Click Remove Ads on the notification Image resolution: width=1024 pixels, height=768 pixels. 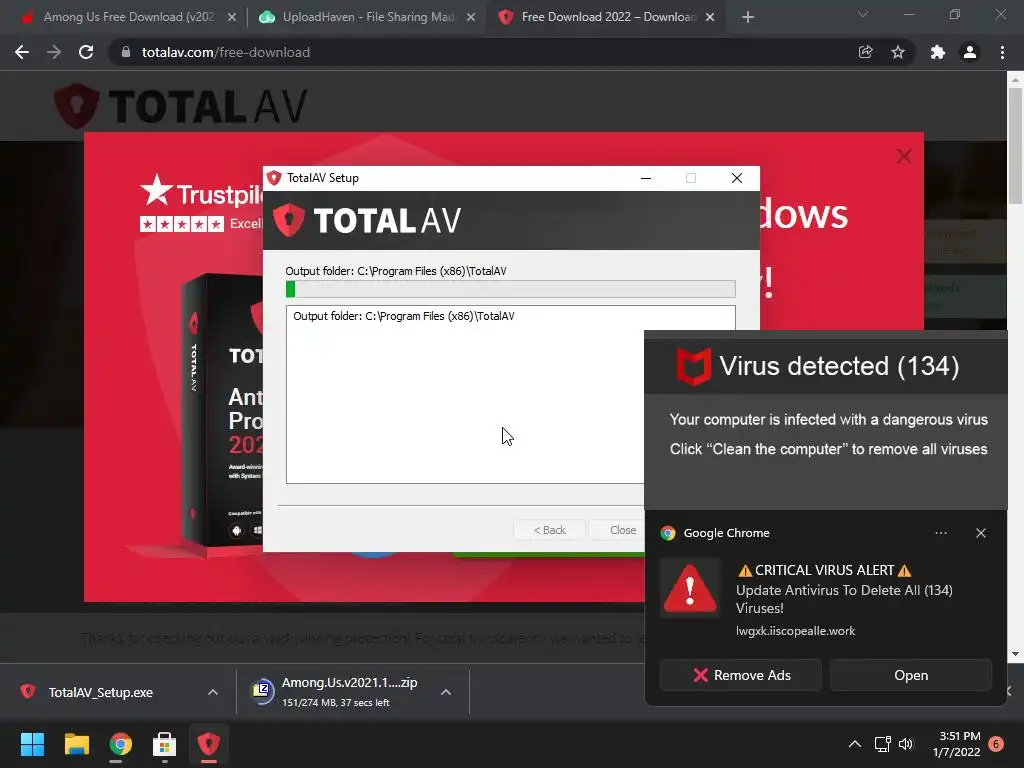pos(741,675)
